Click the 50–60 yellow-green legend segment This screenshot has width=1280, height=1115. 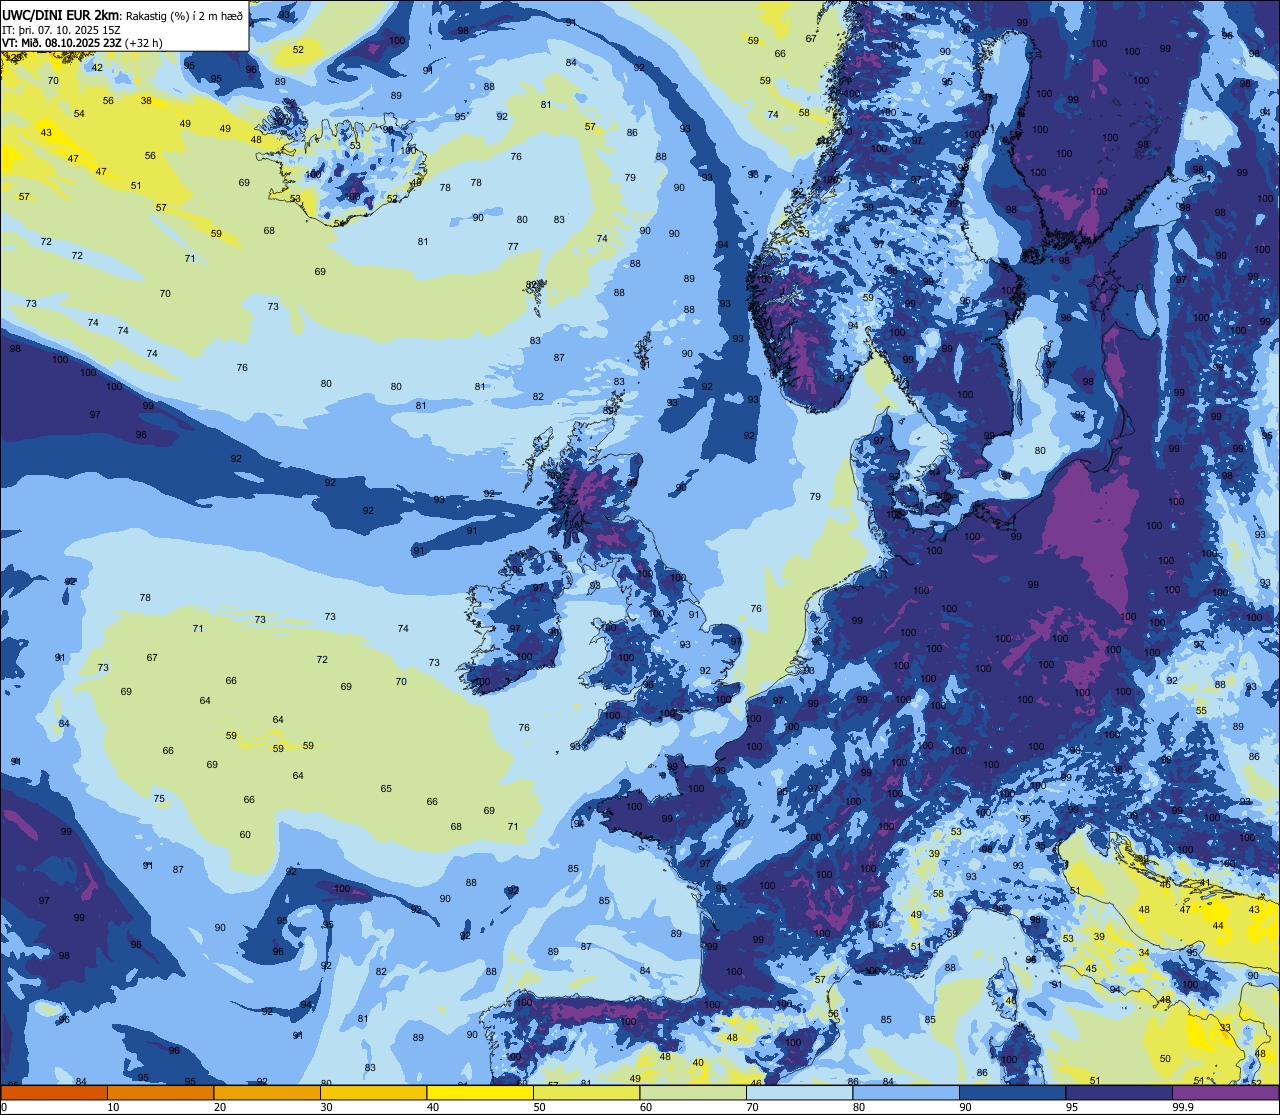tap(586, 1093)
